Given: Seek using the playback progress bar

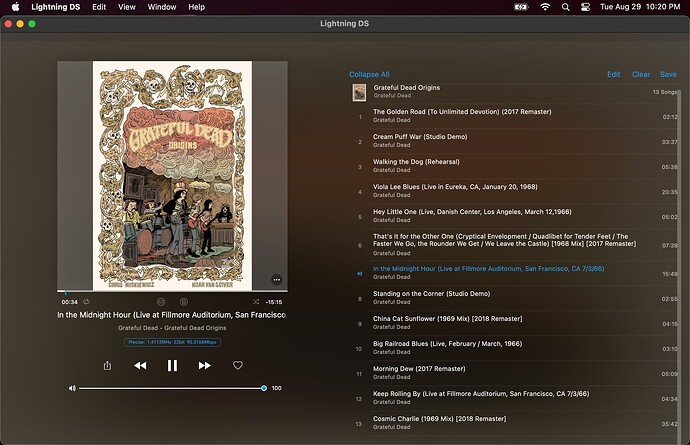Looking at the screenshot, I should point(172,291).
